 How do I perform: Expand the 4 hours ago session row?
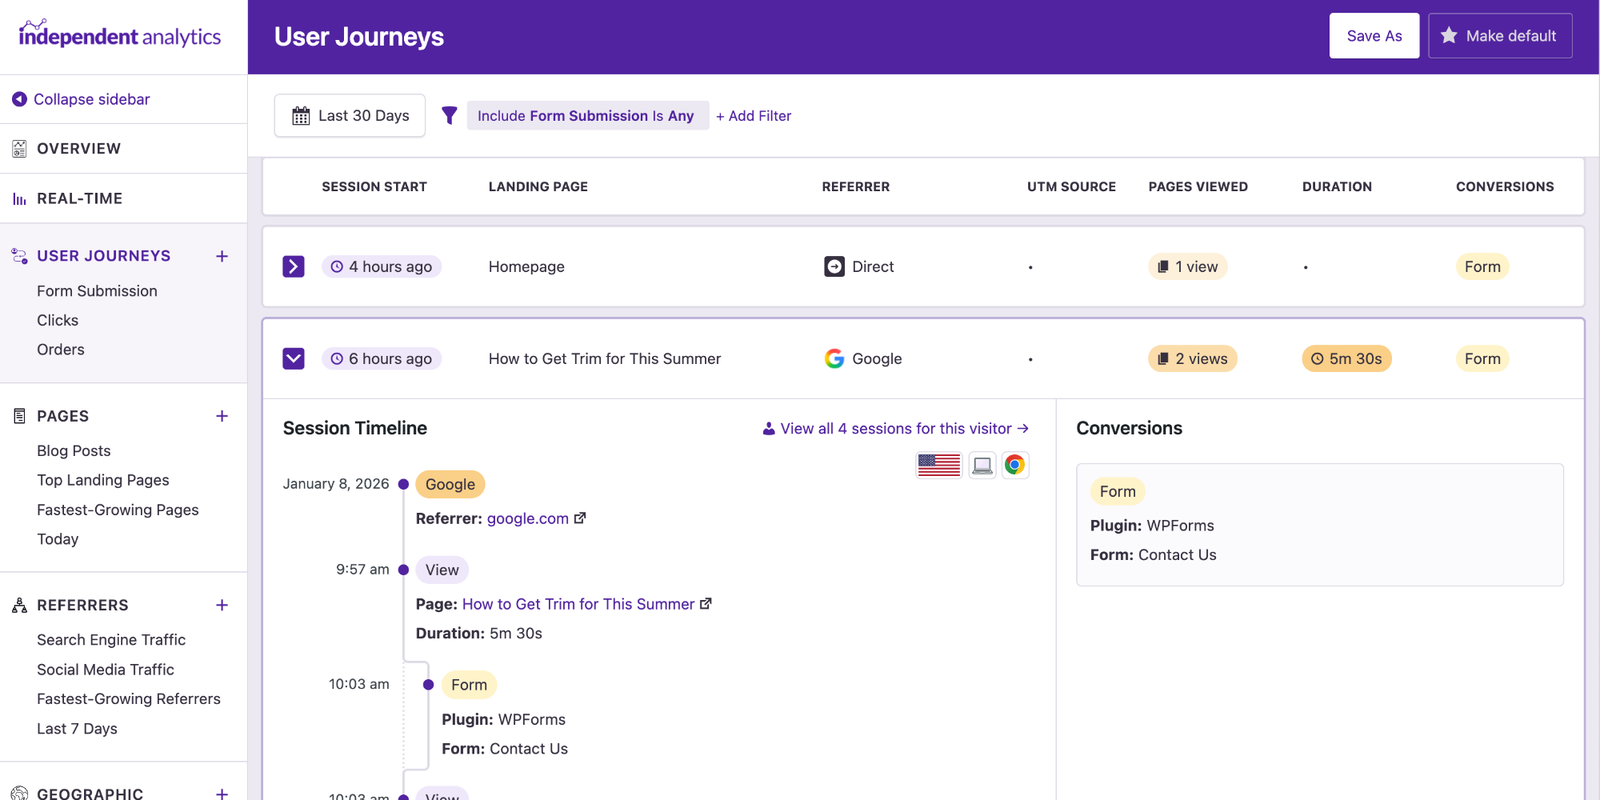pyautogui.click(x=293, y=267)
